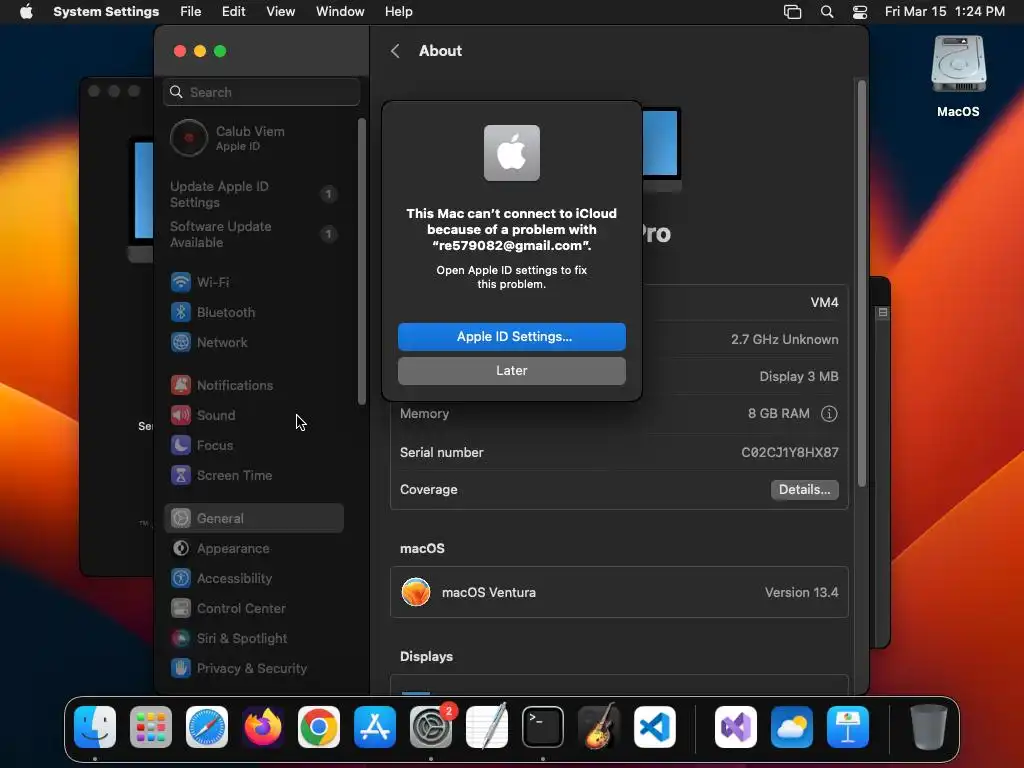Click the sidebar scrollbar
This screenshot has width=1024, height=768.
(362, 261)
